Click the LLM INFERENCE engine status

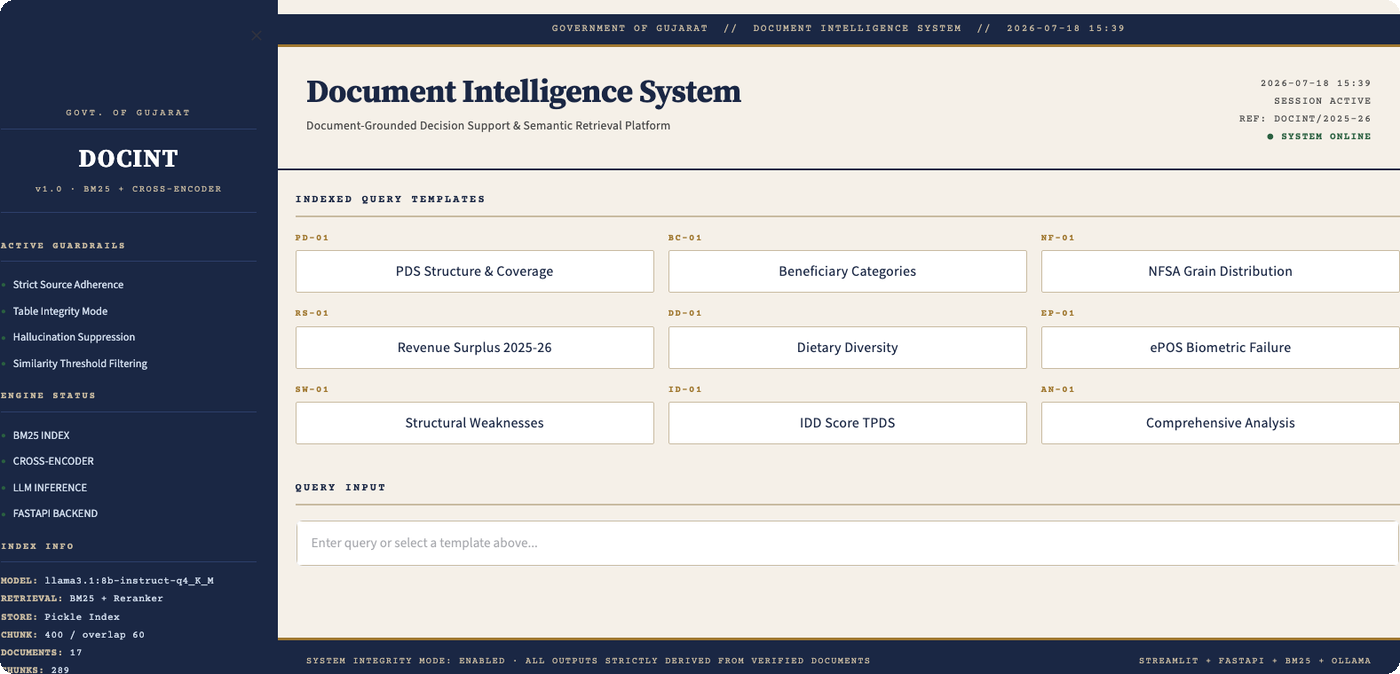[50, 488]
